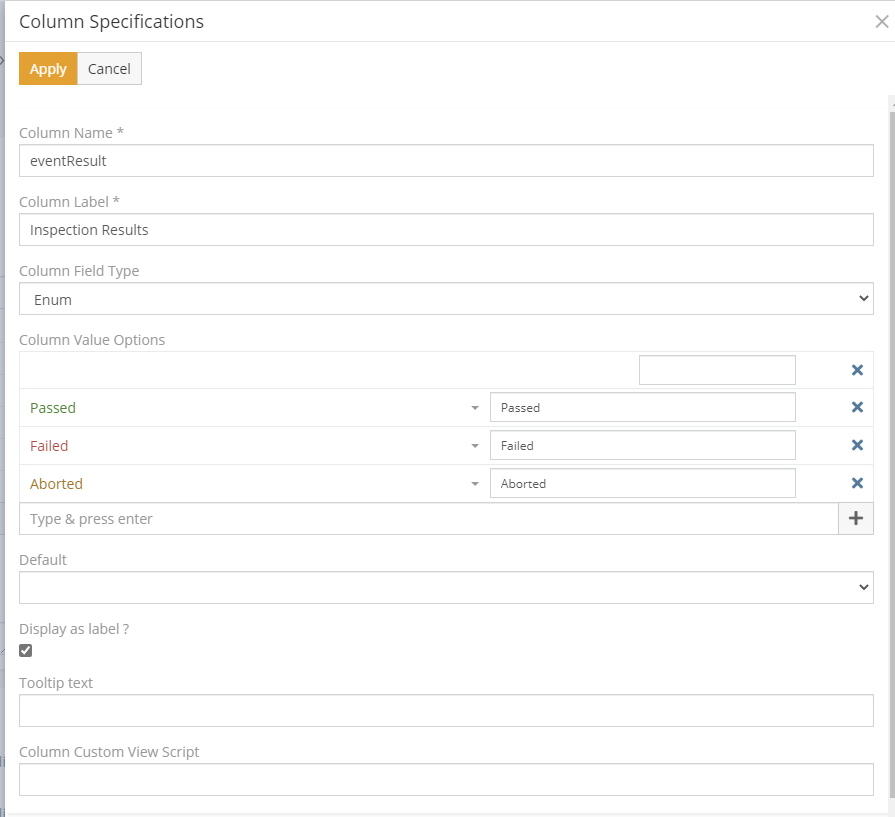Viewport: 895px width, 817px height.
Task: Remove the Failed value option
Action: [x=857, y=446]
